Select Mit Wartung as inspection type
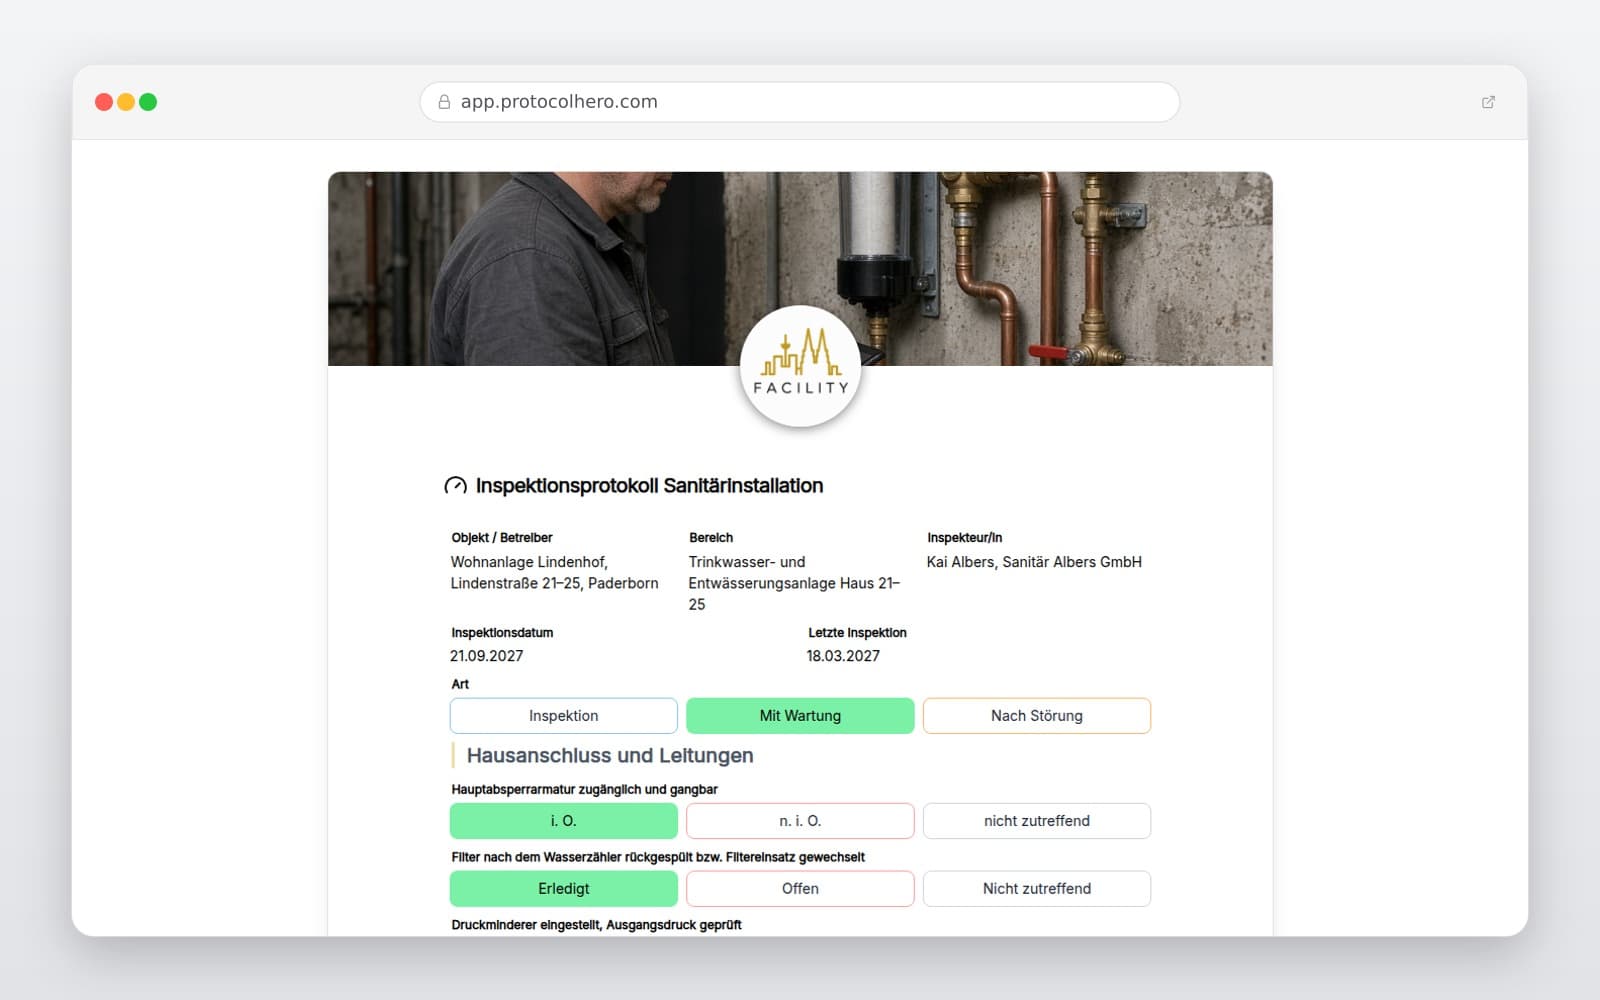 pyautogui.click(x=800, y=716)
